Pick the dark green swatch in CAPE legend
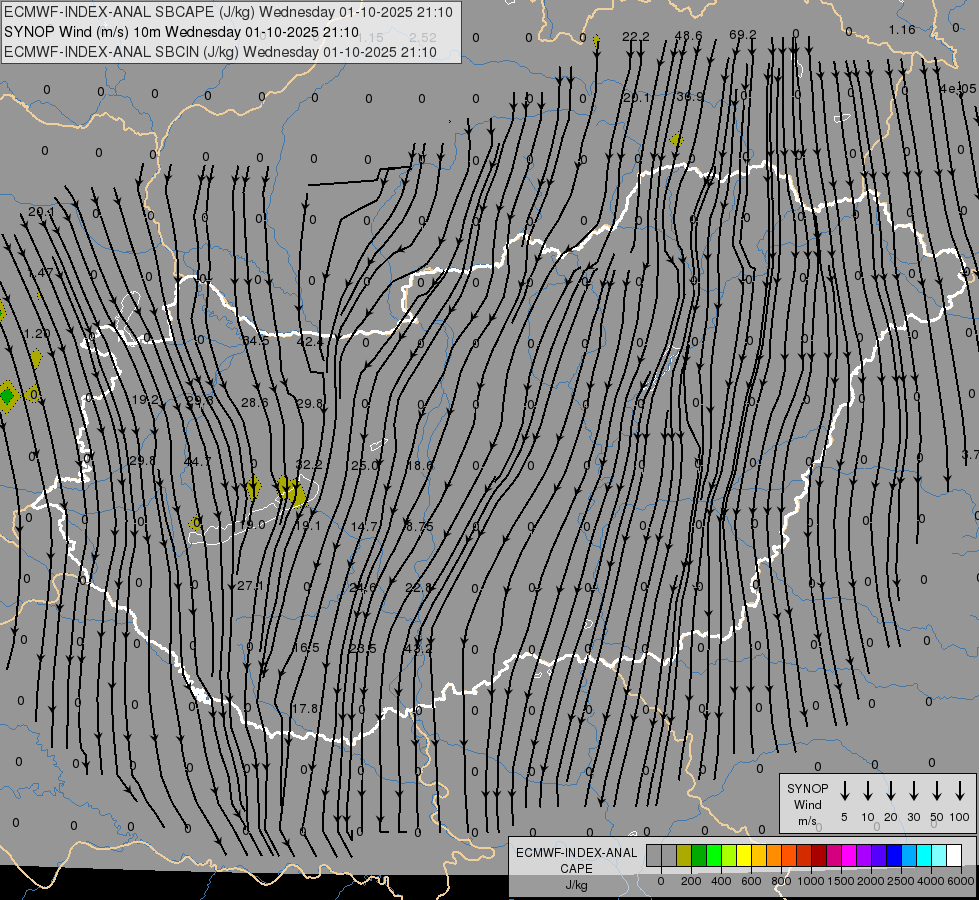The height and width of the screenshot is (900, 979). tap(699, 855)
